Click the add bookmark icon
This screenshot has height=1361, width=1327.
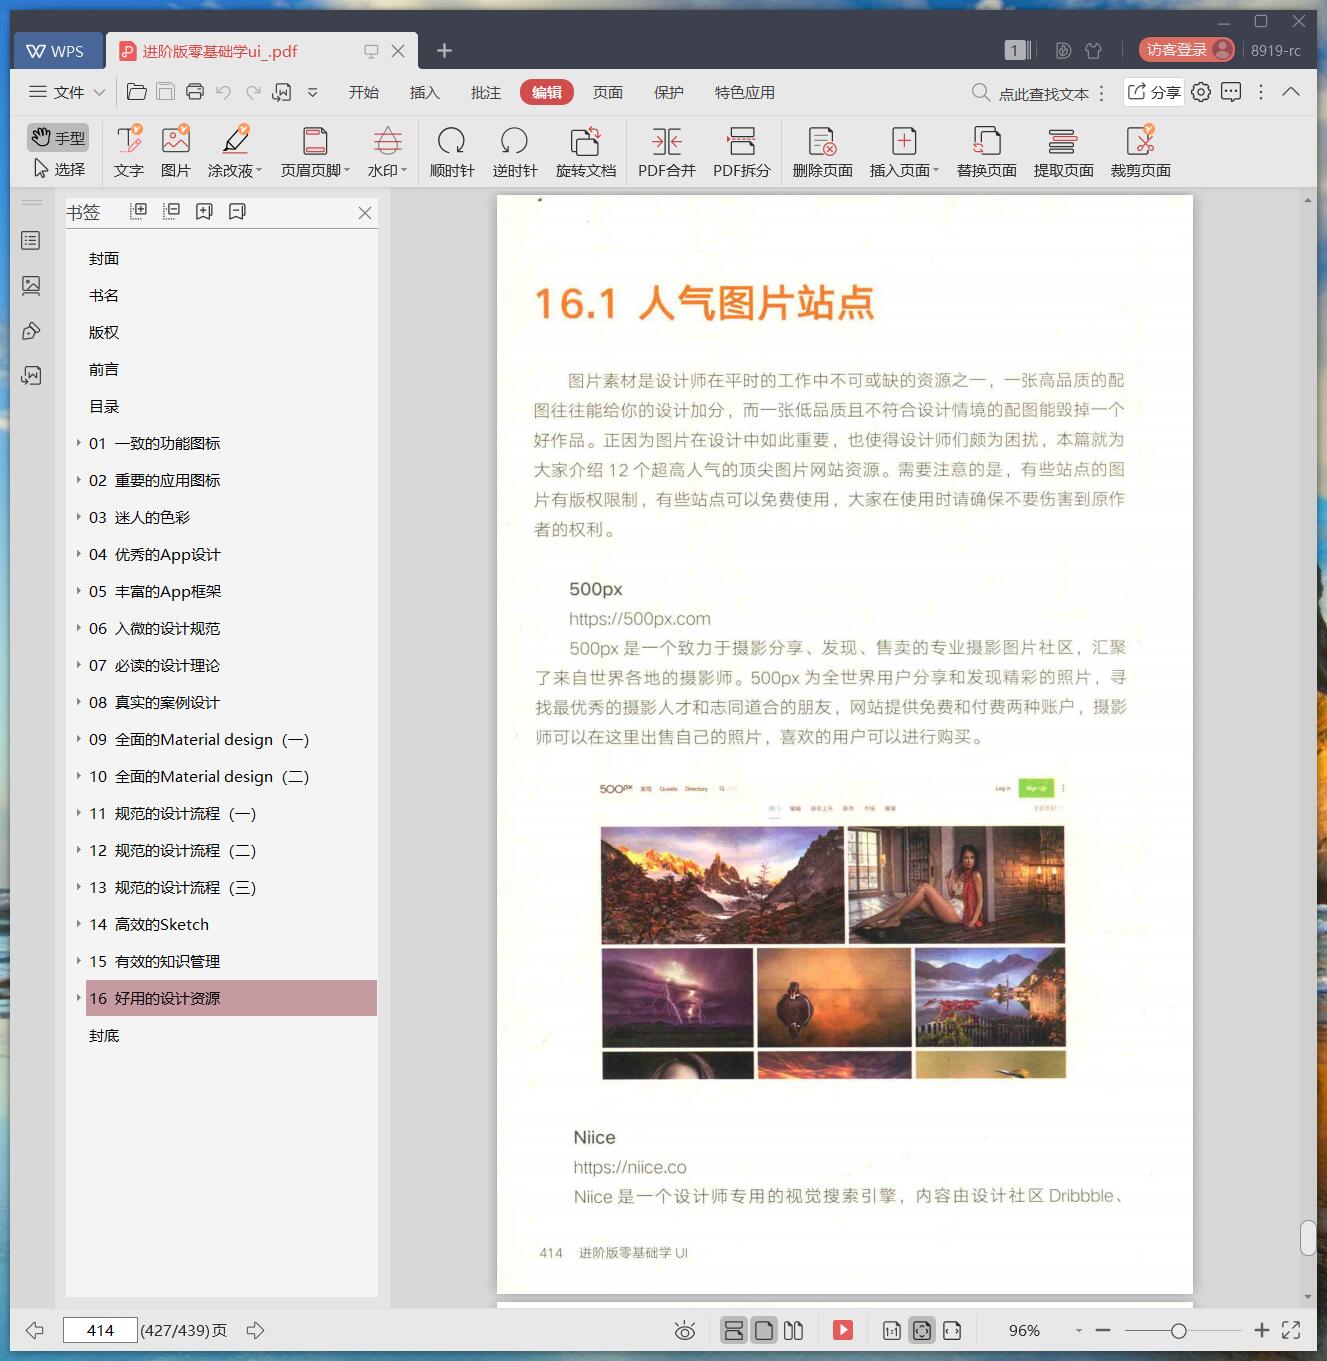click(x=204, y=211)
